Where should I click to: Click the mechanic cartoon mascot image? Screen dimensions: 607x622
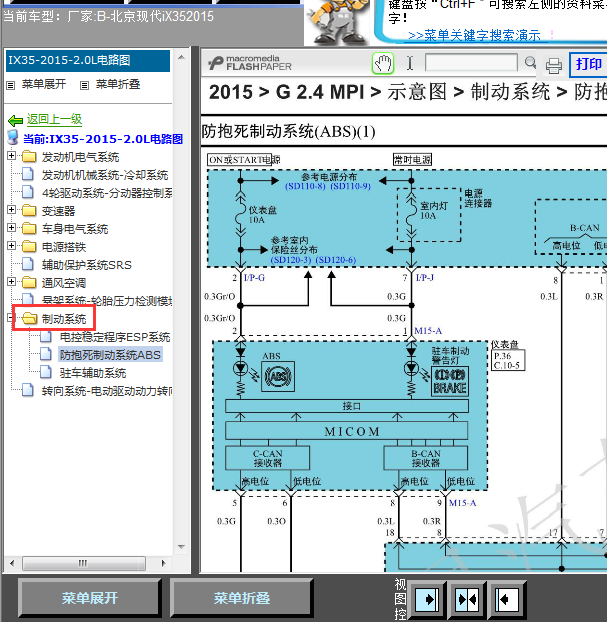coord(339,21)
